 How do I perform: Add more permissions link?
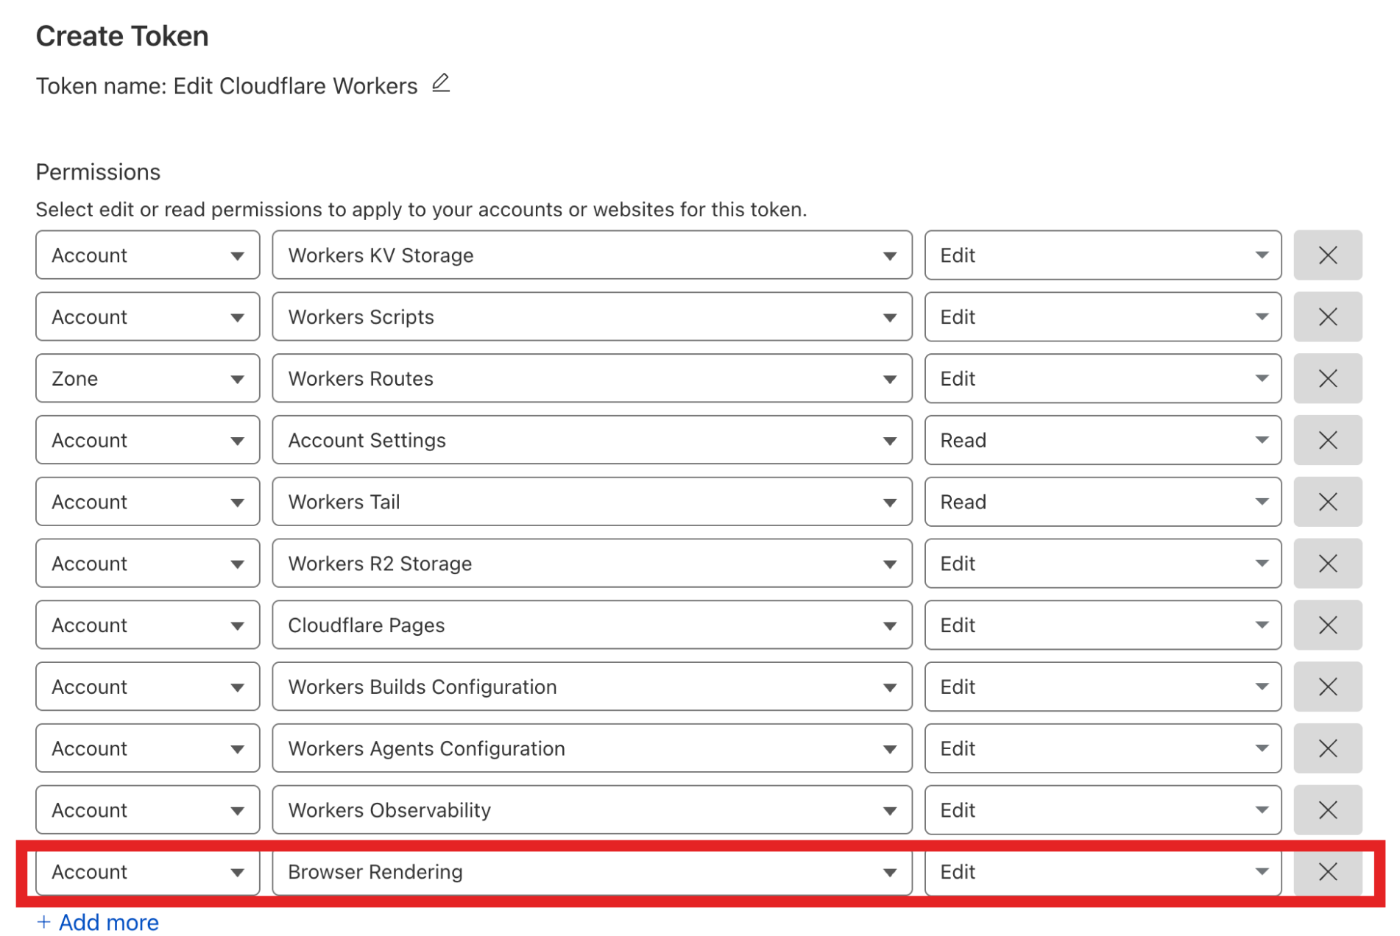pos(98,922)
